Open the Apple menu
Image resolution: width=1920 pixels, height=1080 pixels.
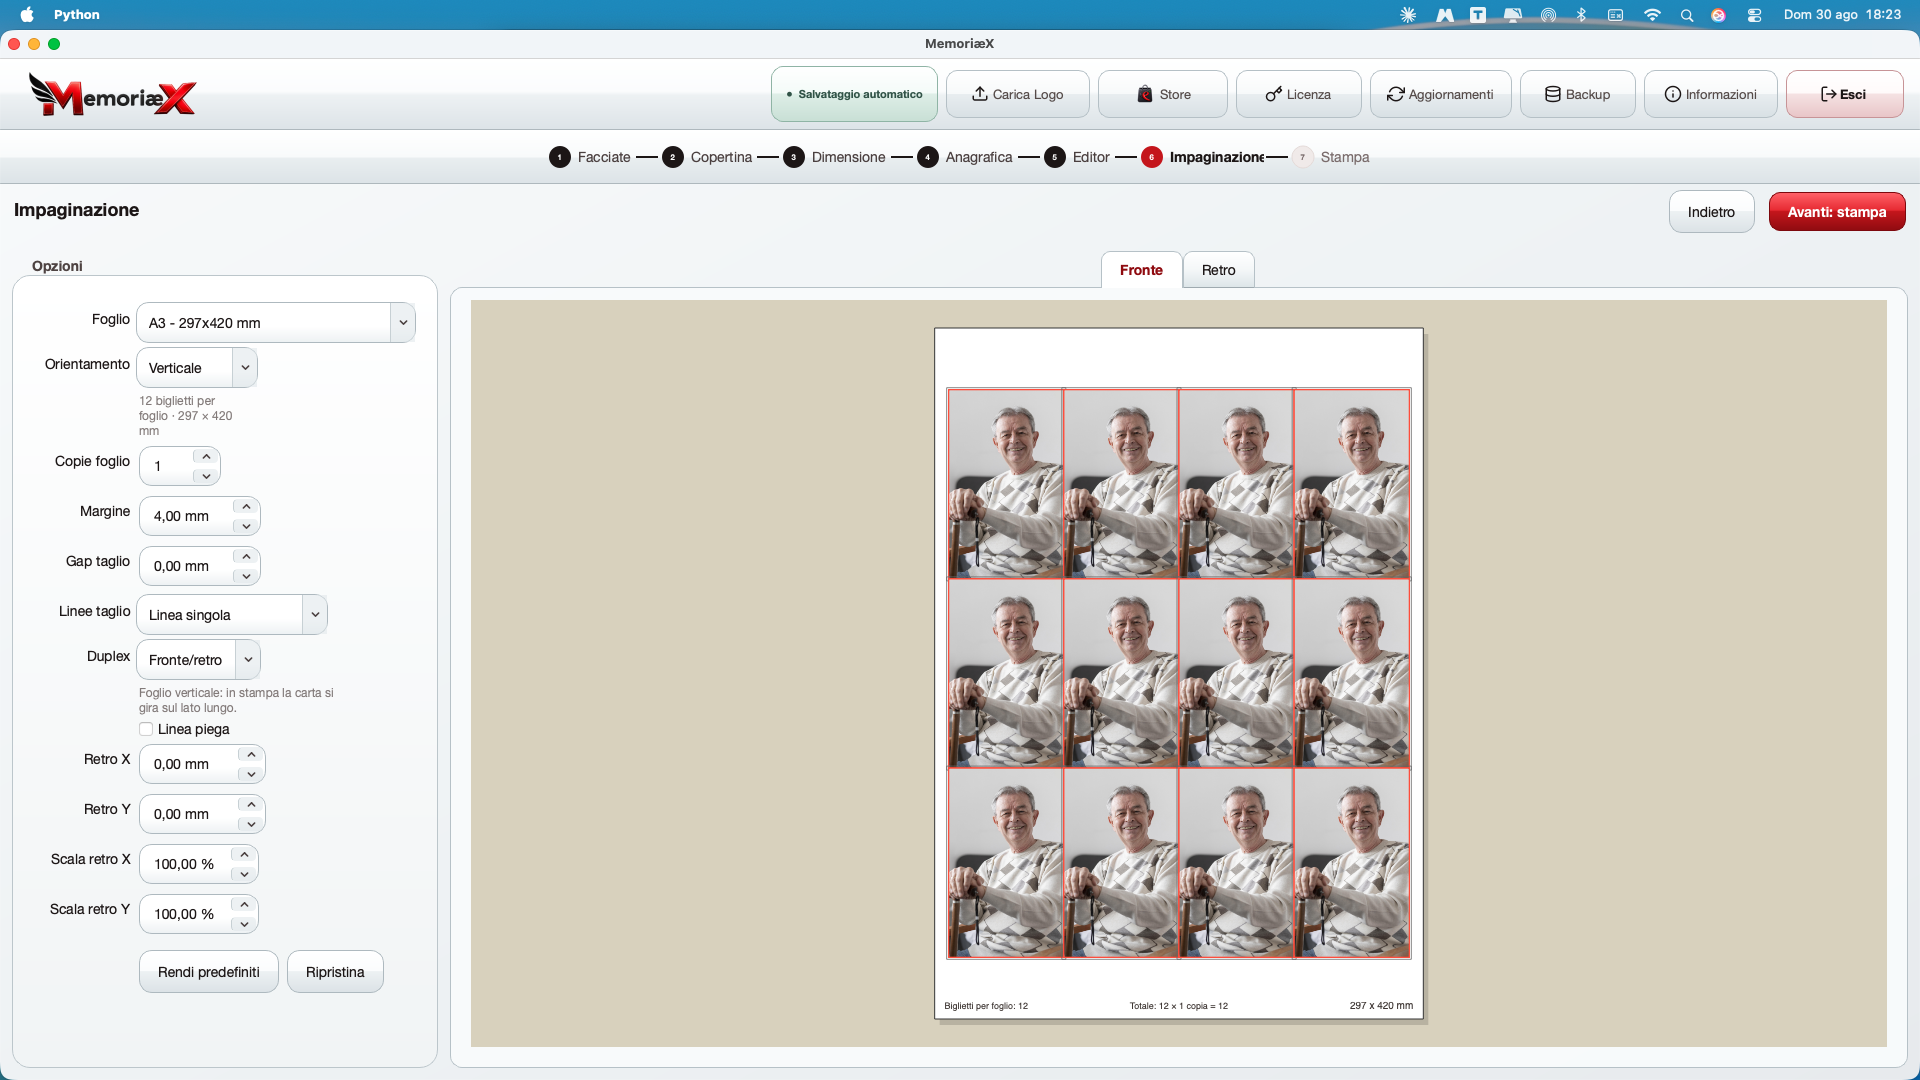(x=27, y=14)
